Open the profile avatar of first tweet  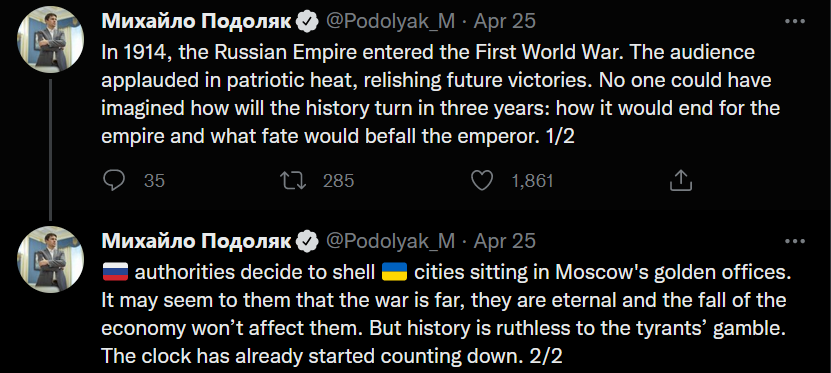click(50, 39)
